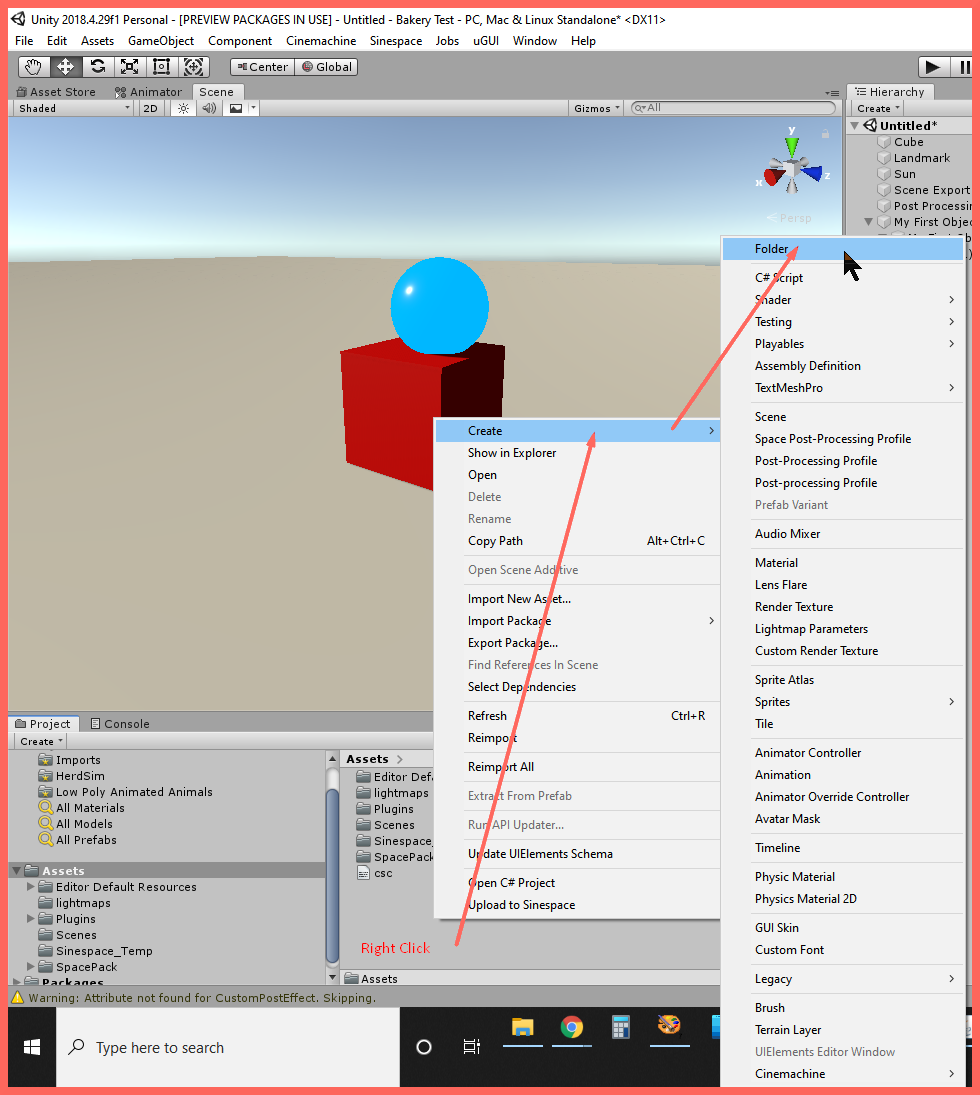Toggle scene lighting sun icon
The width and height of the screenshot is (980, 1095).
[x=183, y=108]
